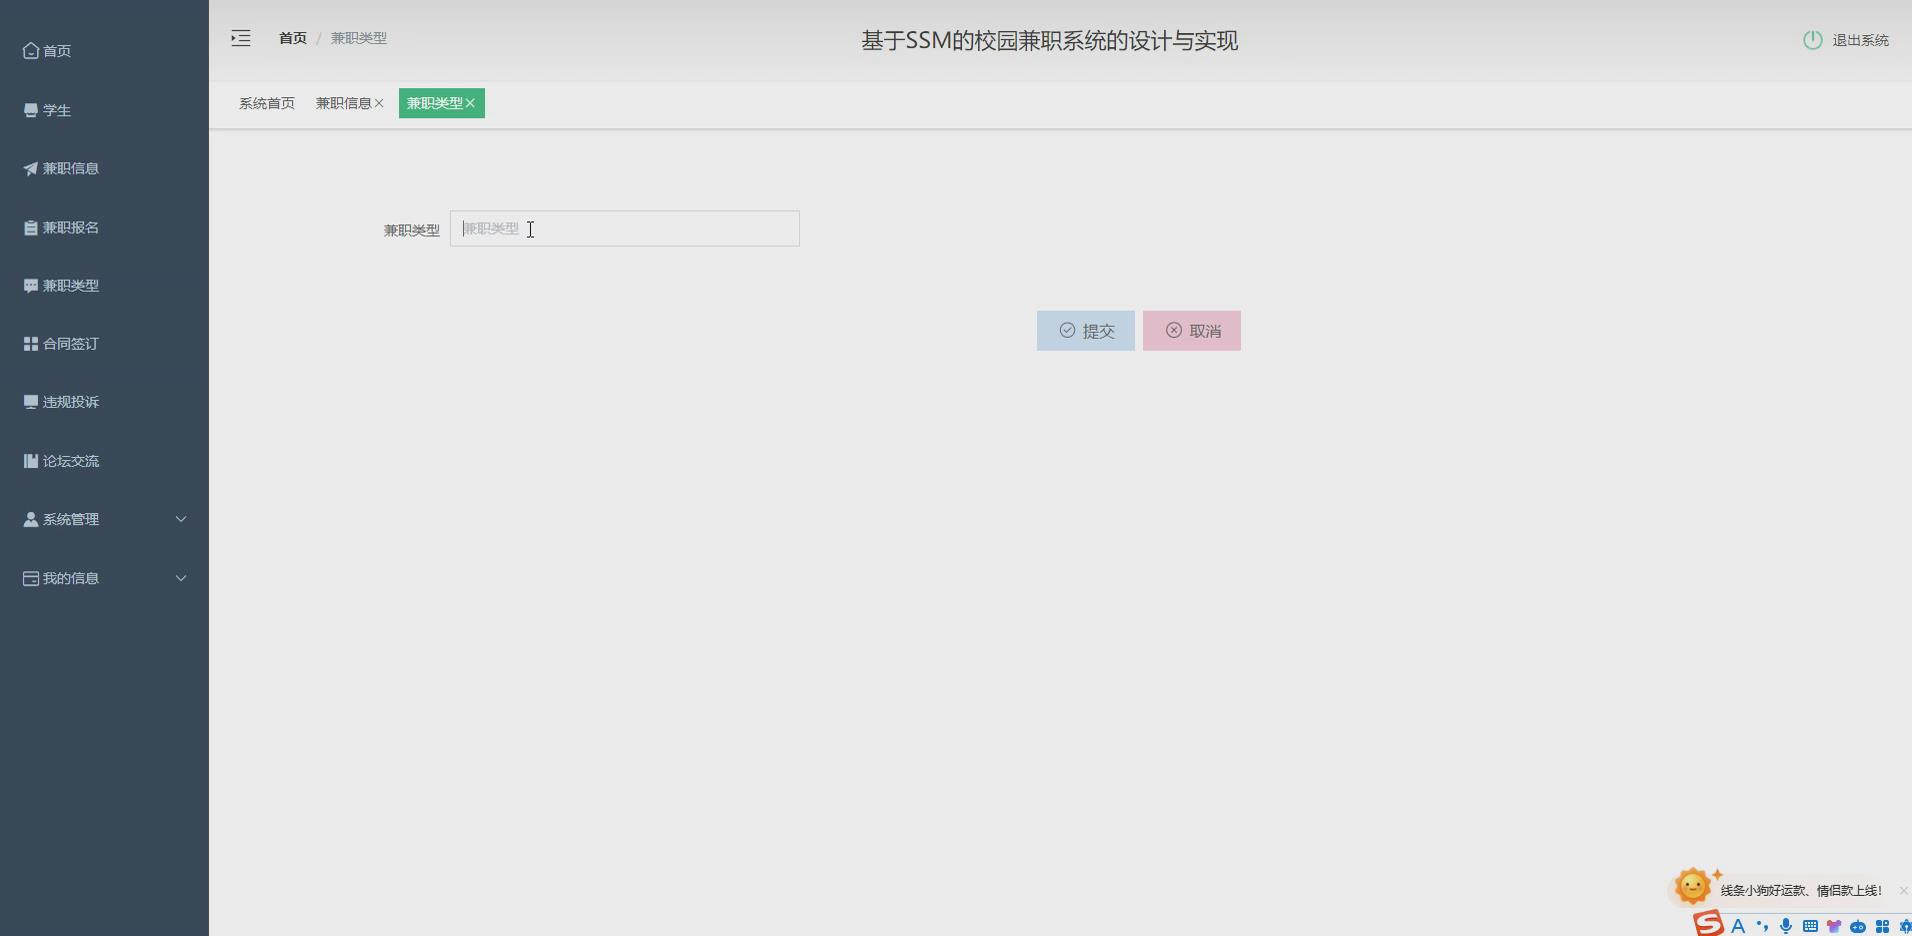Click the 首页 home icon in sidebar

tap(29, 50)
